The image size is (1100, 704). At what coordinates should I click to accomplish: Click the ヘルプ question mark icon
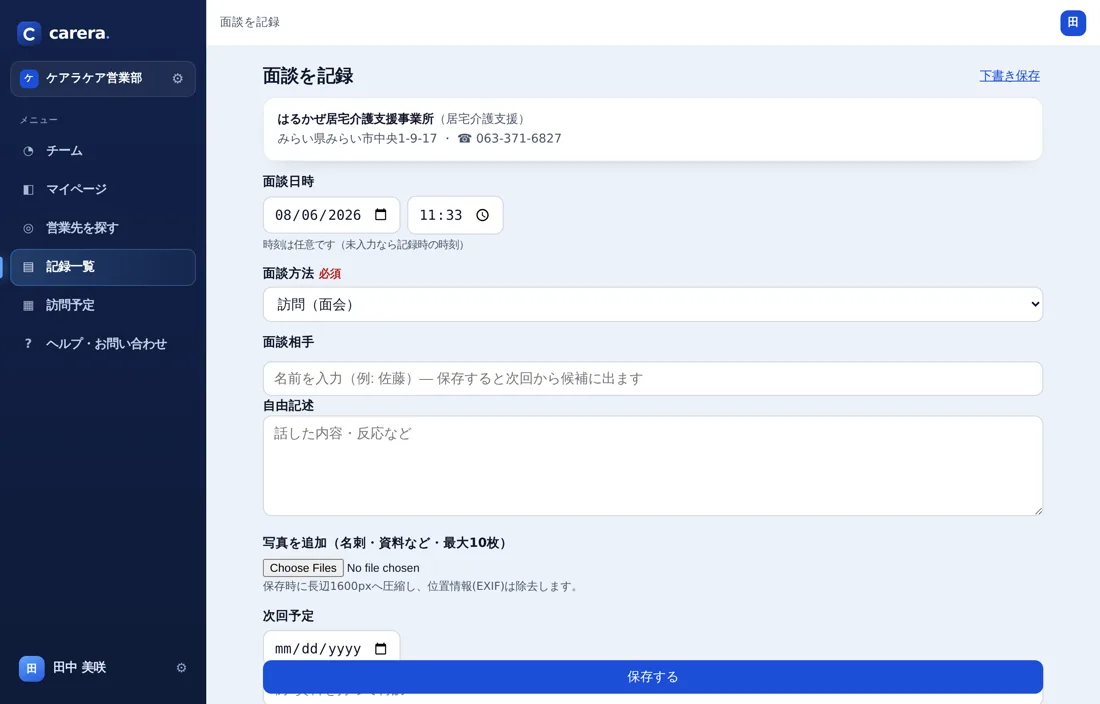pyautogui.click(x=28, y=344)
